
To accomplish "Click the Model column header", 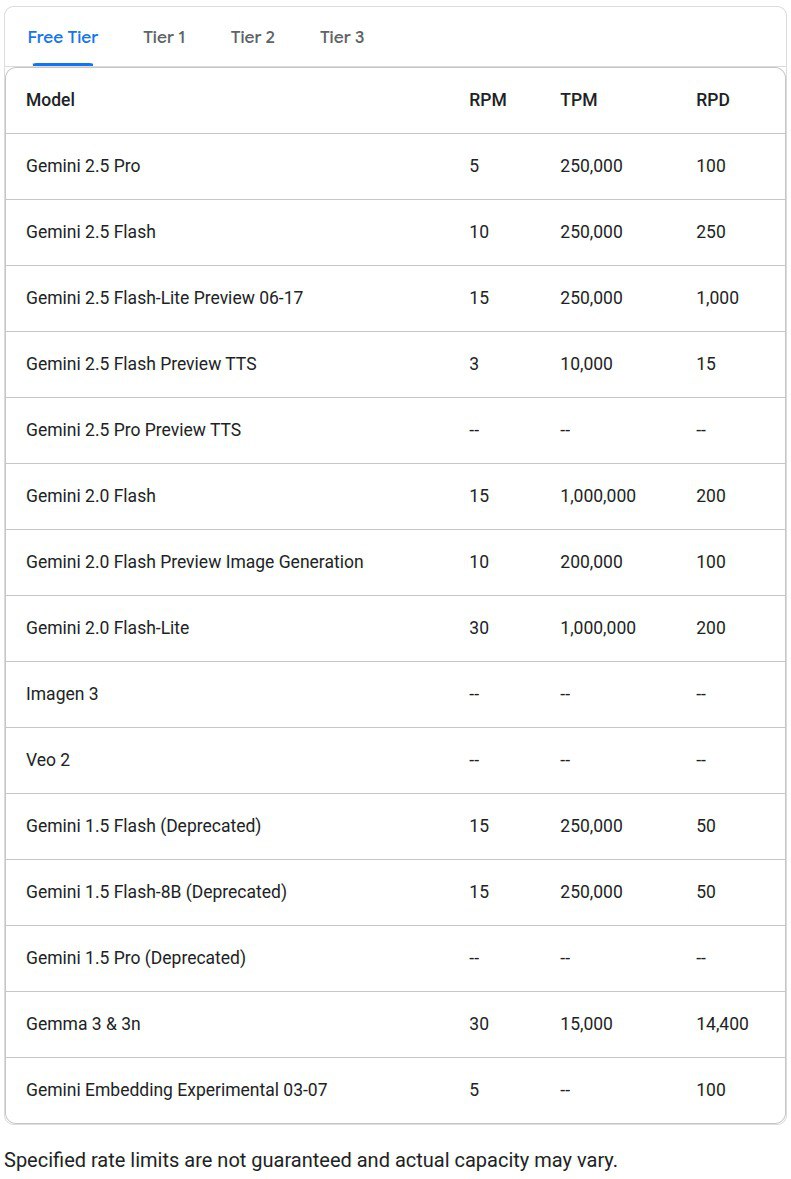I will [50, 100].
